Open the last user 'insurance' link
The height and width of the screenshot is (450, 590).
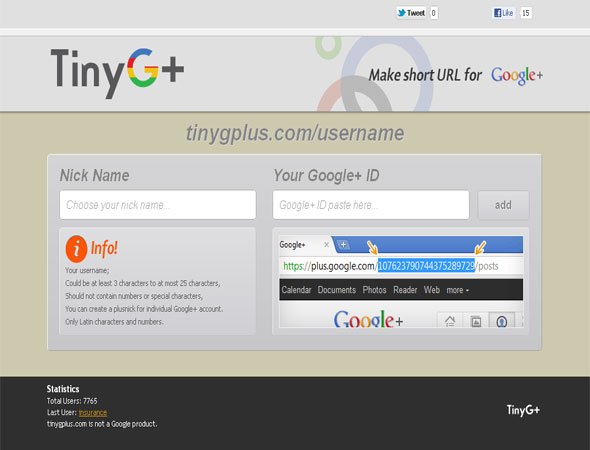[x=93, y=413]
